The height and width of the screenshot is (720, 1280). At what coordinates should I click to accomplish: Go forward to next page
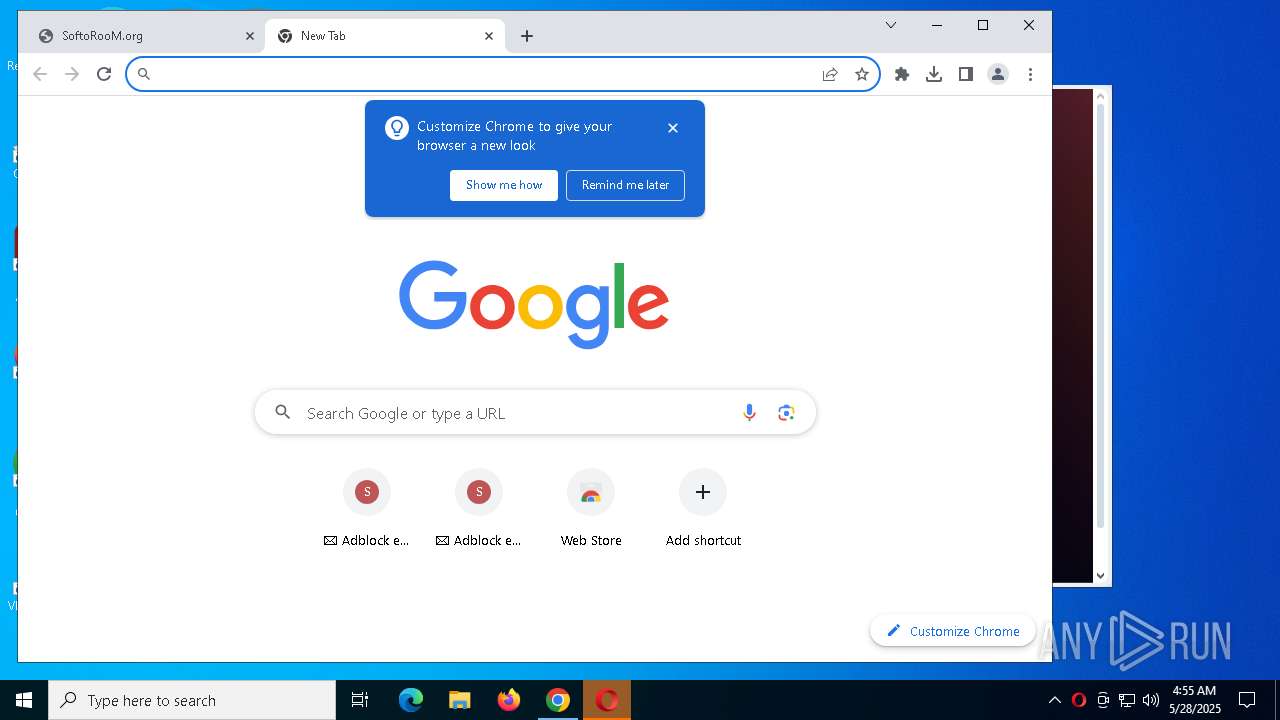point(72,74)
